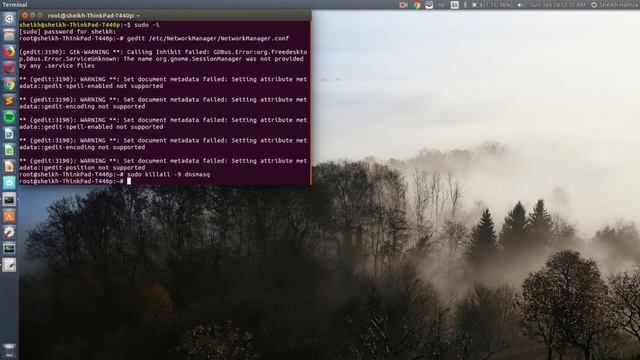
Task: Open the keyboard layout indicator
Action: (455, 5)
